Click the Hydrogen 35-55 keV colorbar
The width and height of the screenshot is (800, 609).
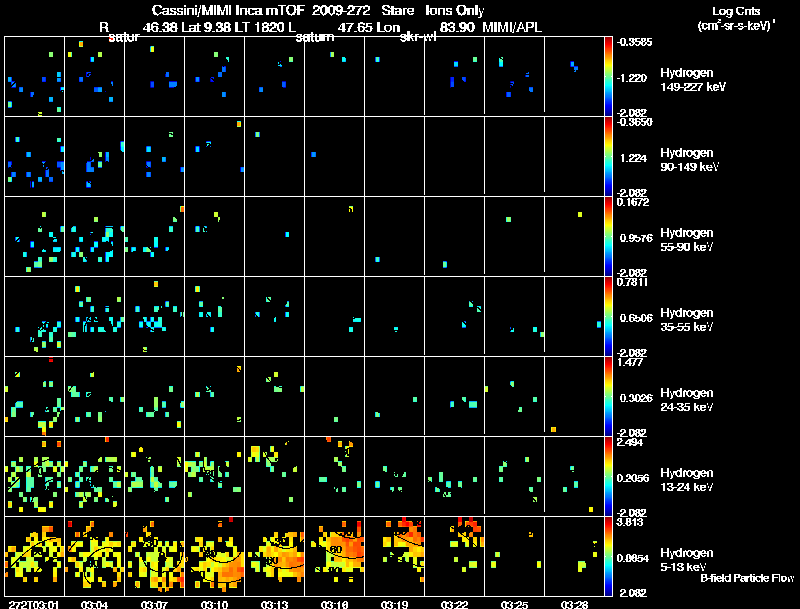point(608,316)
